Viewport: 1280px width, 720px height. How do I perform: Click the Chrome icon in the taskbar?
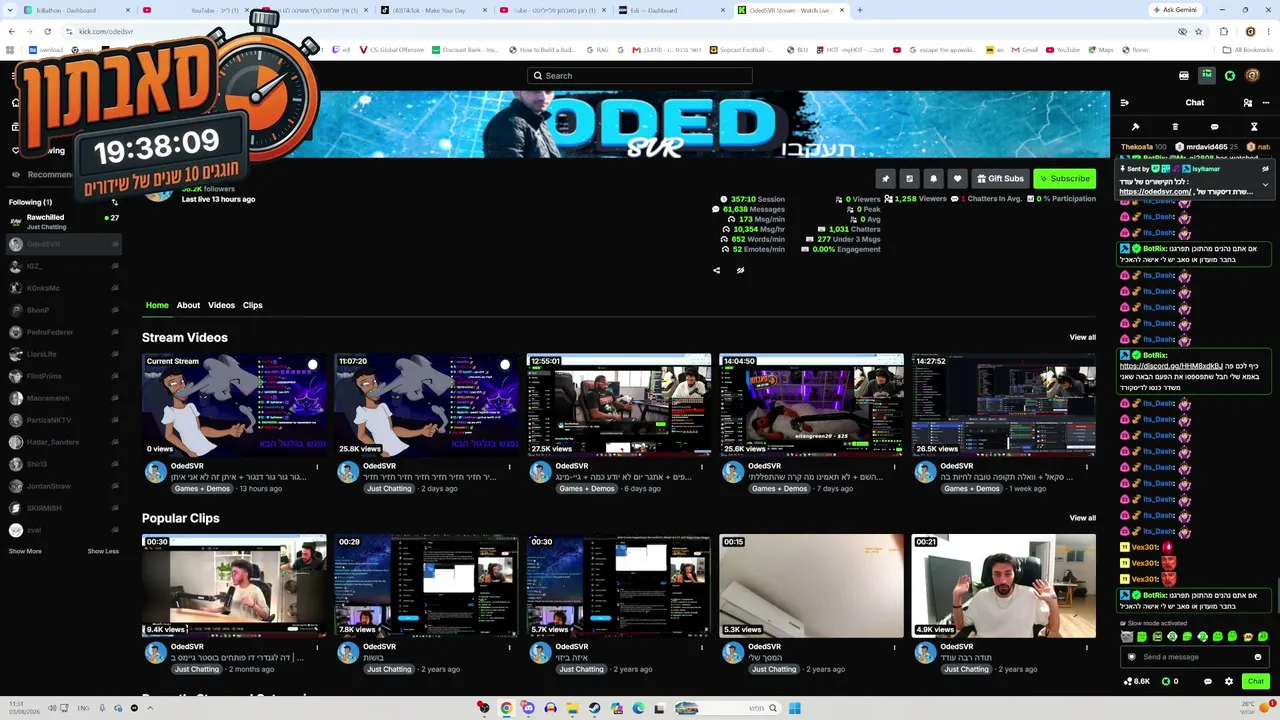tap(506, 708)
